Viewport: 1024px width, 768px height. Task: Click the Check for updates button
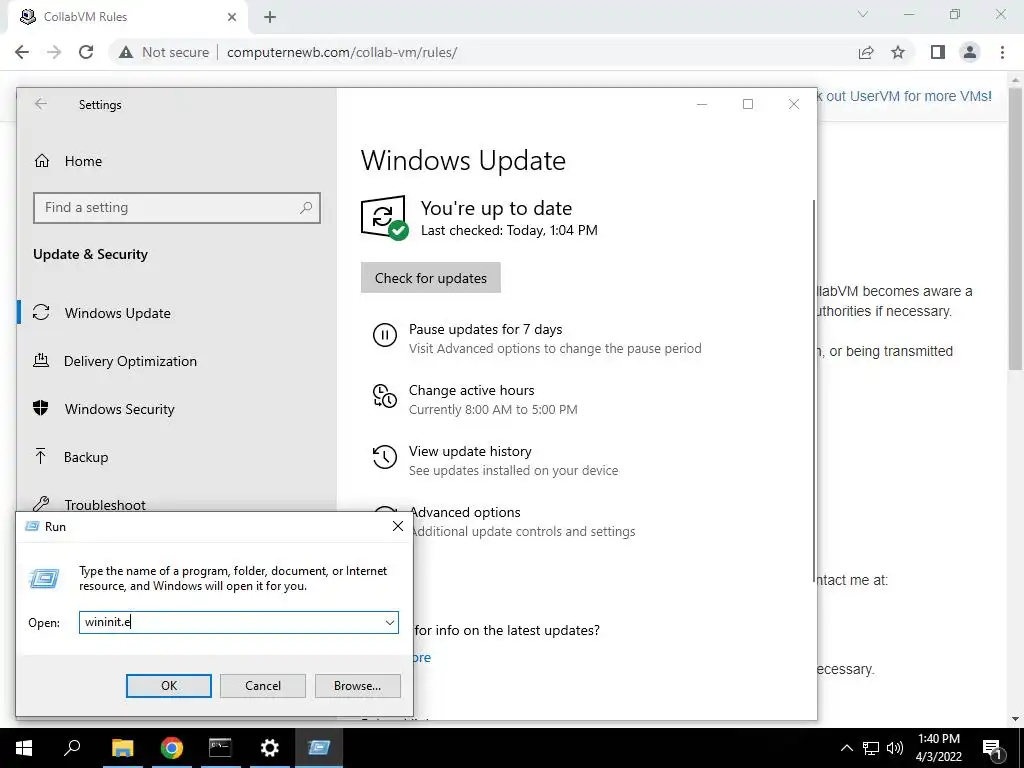[430, 278]
